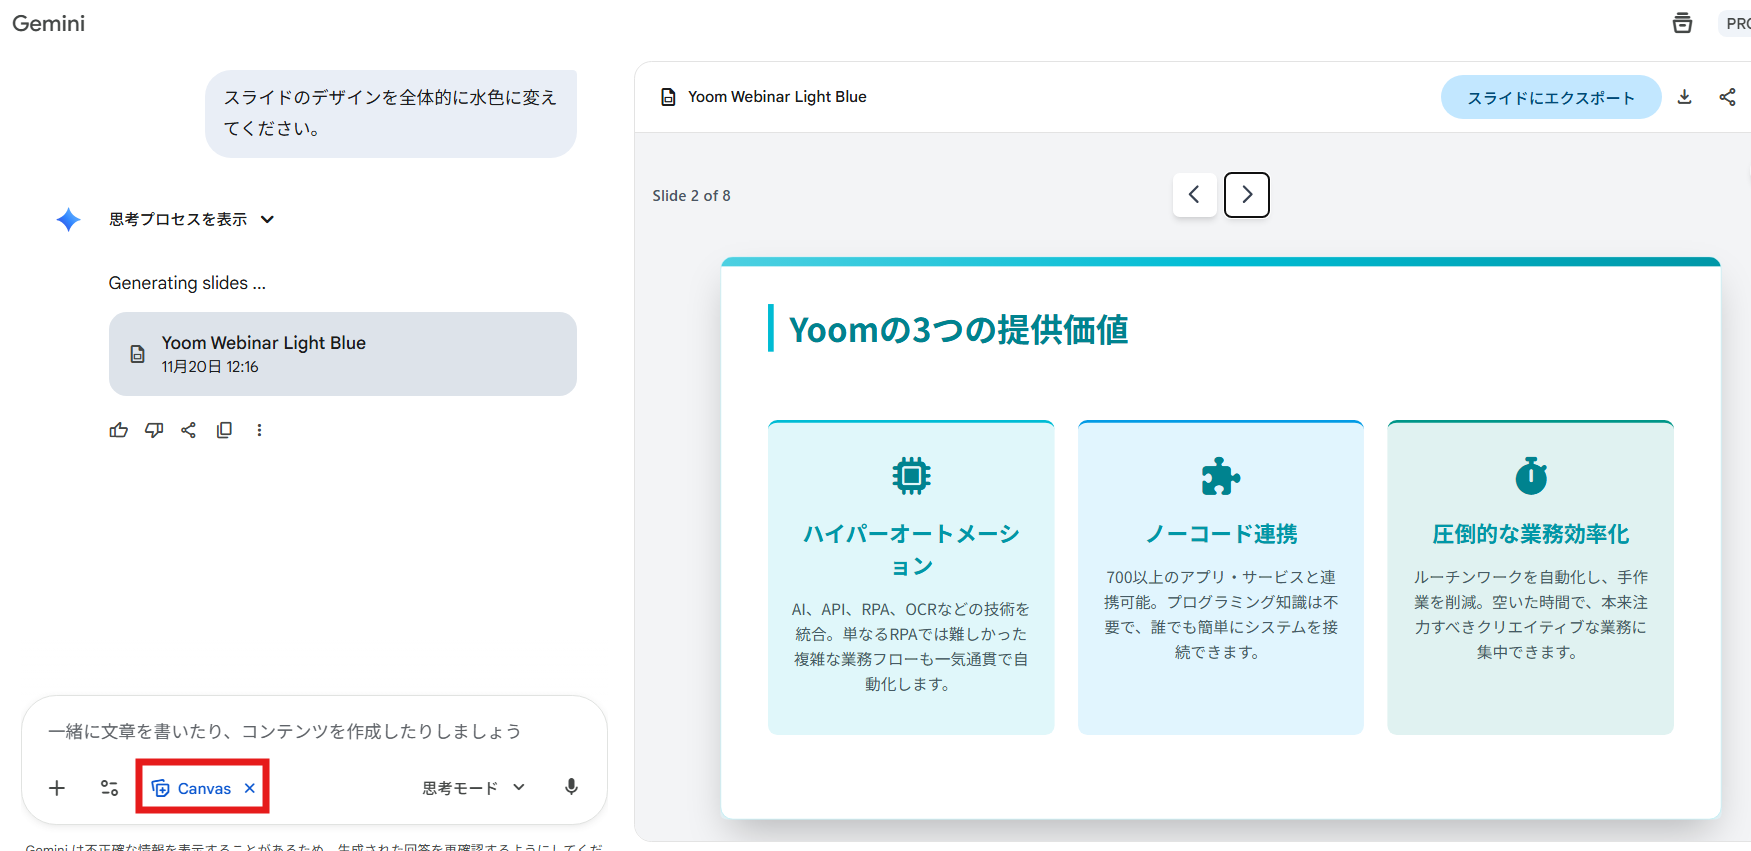Open the tools settings icon

pos(110,788)
